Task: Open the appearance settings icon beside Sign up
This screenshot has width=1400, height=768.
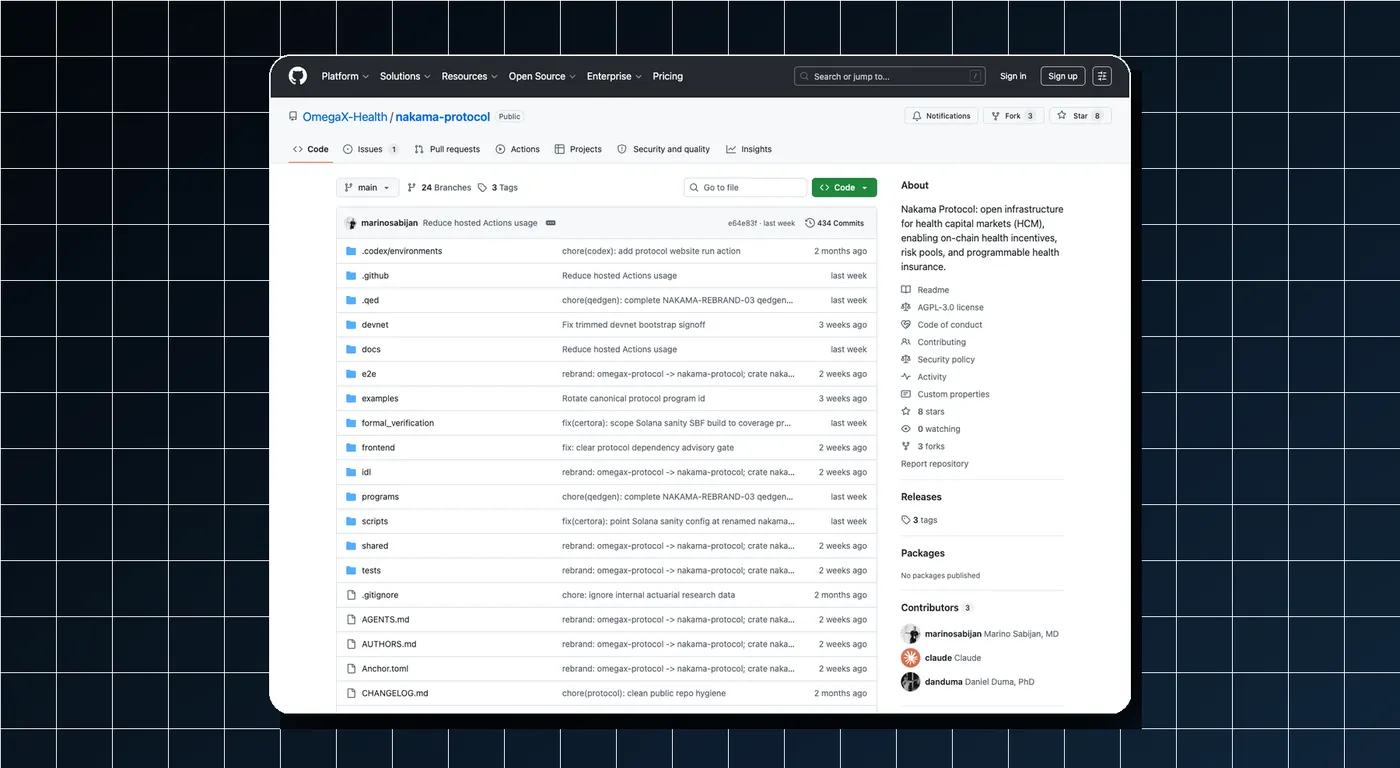Action: click(x=1102, y=76)
